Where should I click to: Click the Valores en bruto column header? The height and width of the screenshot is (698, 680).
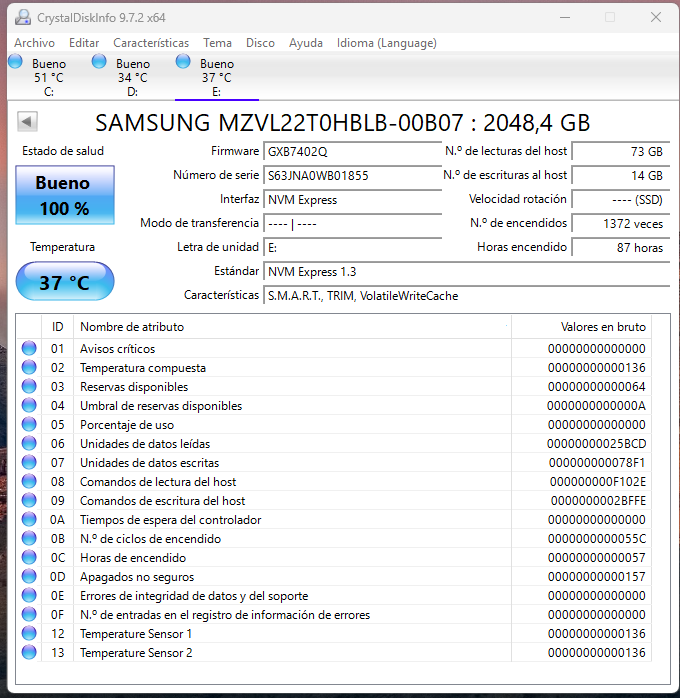point(590,327)
